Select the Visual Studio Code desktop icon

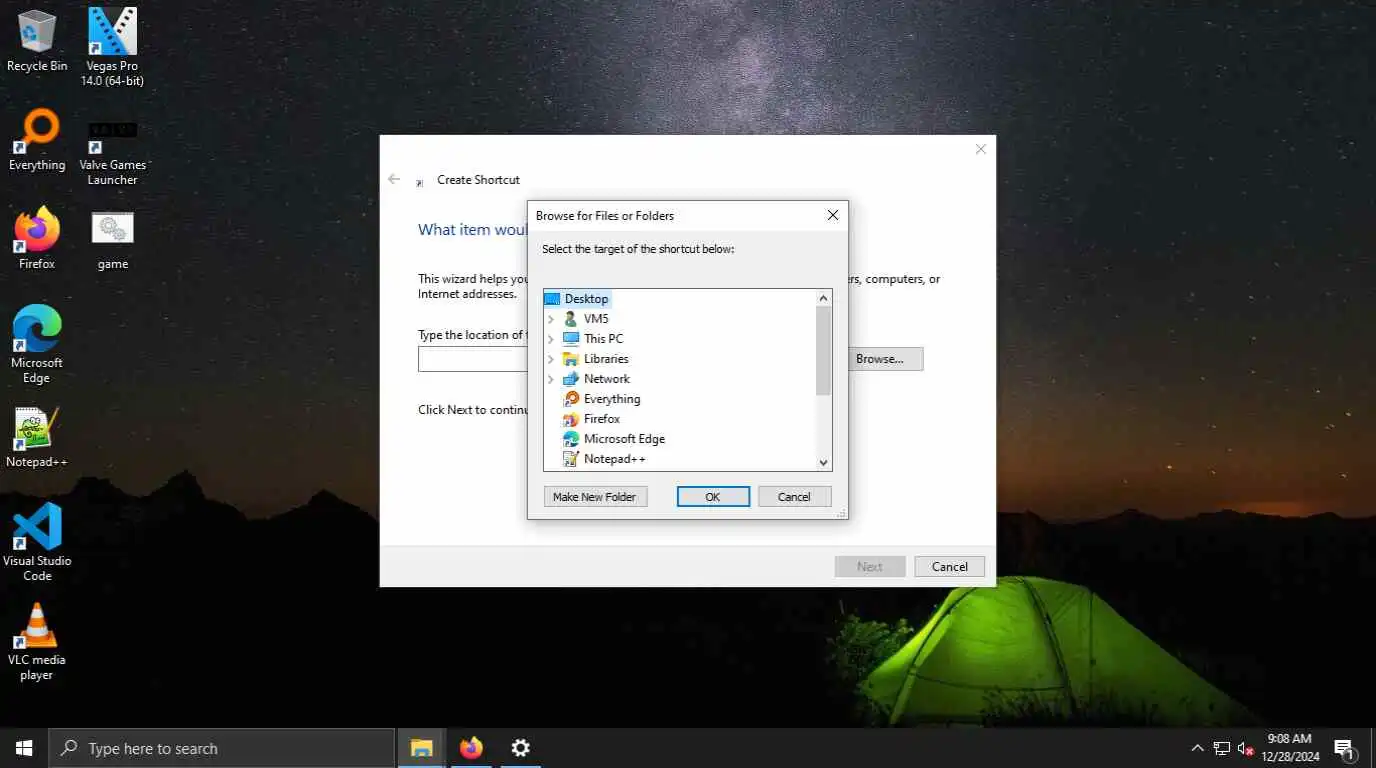coord(37,542)
